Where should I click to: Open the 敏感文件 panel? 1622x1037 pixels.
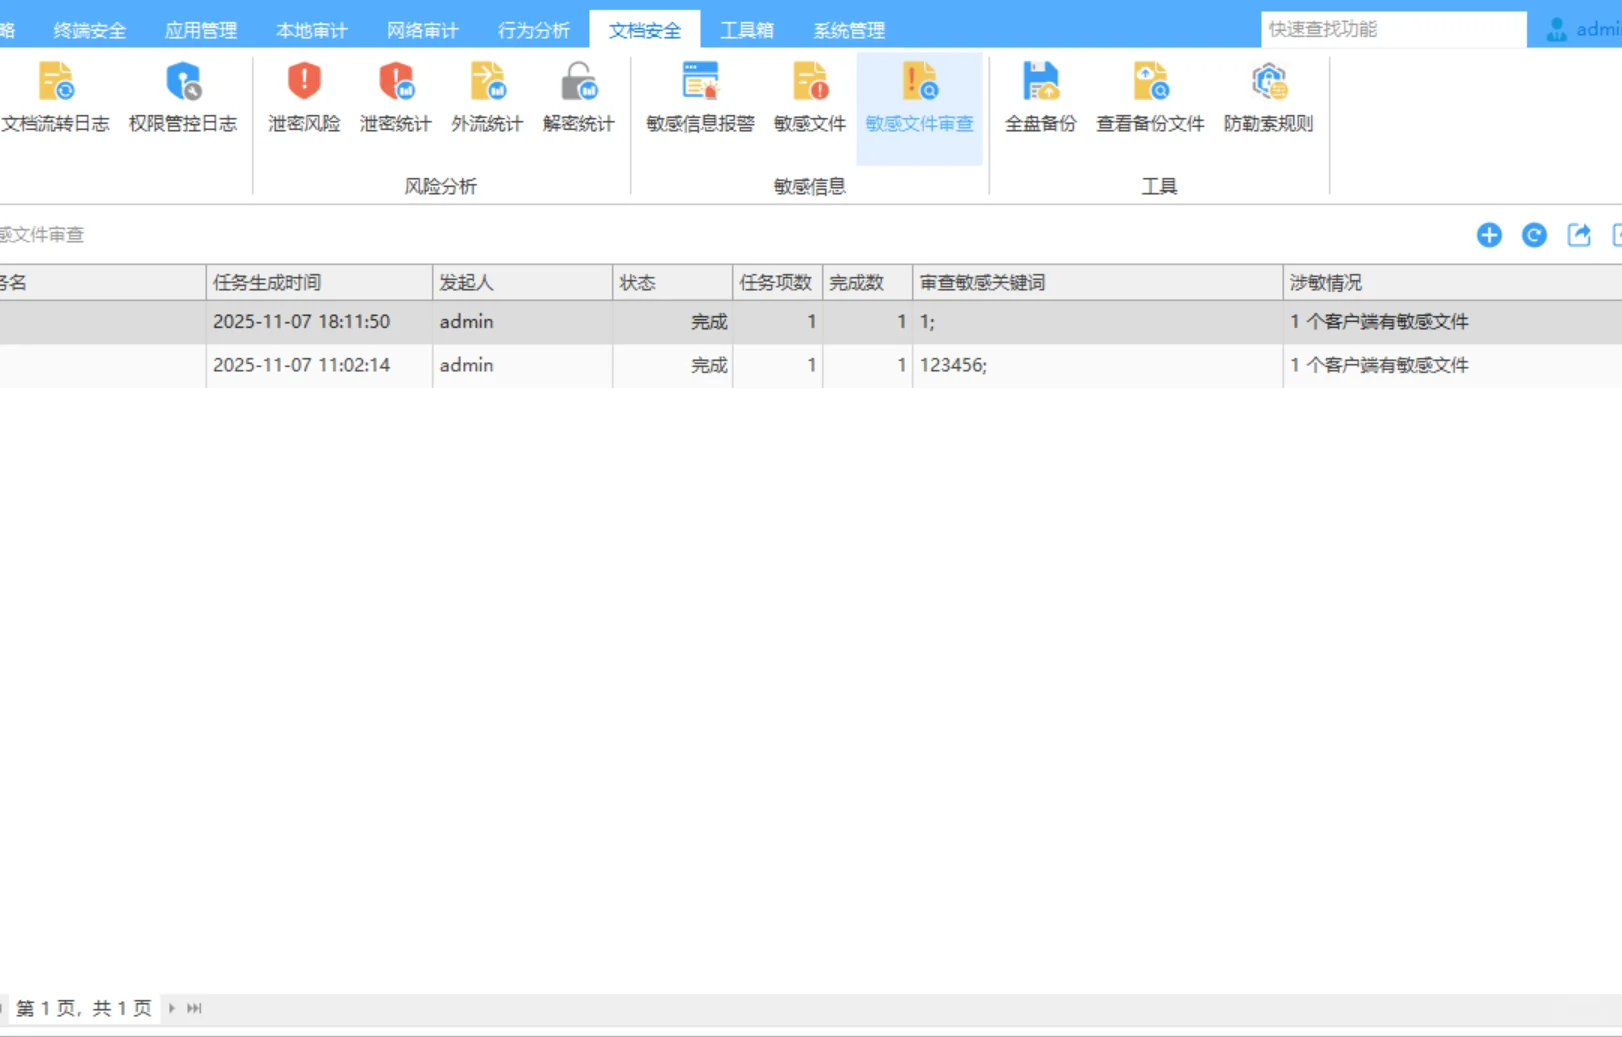(x=810, y=95)
